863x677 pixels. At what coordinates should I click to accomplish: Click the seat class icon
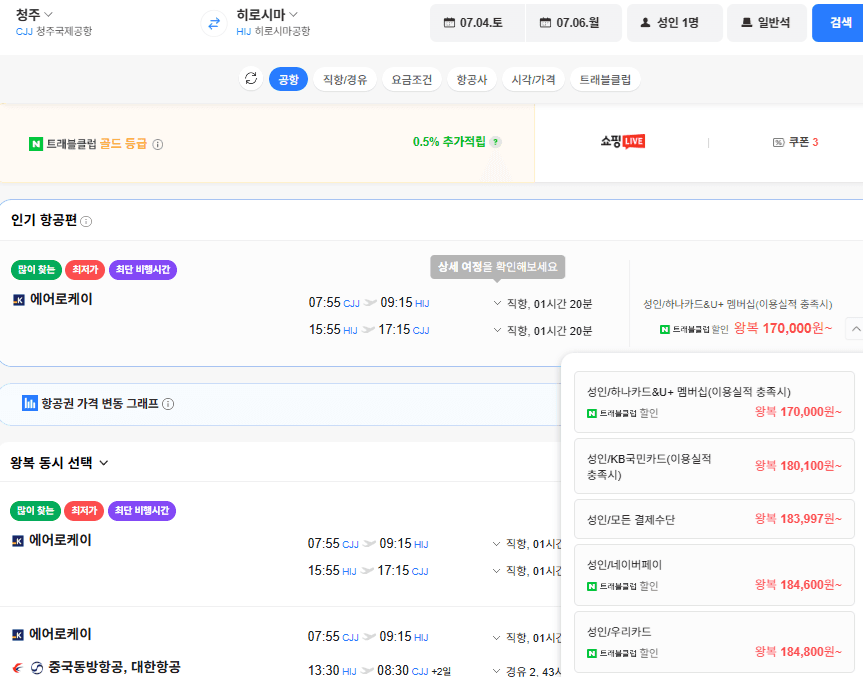point(746,23)
